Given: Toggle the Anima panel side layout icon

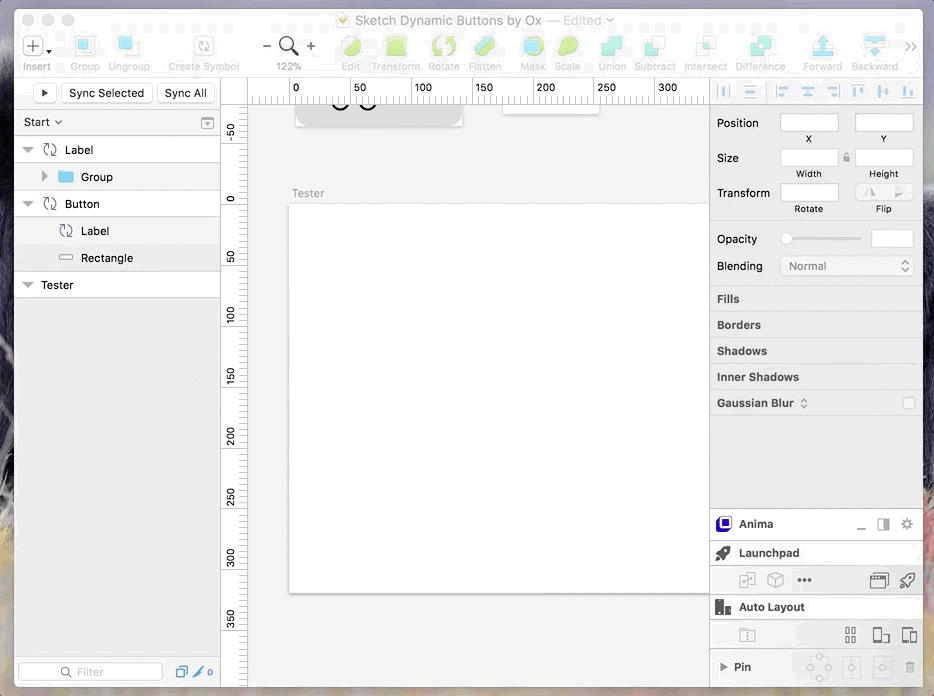Looking at the screenshot, I should coord(883,524).
